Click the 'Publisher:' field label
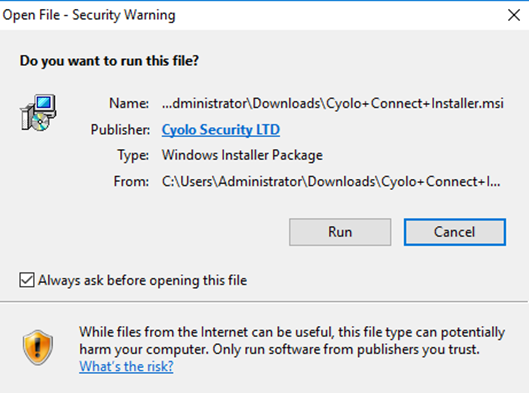Viewport: 529px width, 393px height. pyautogui.click(x=120, y=130)
